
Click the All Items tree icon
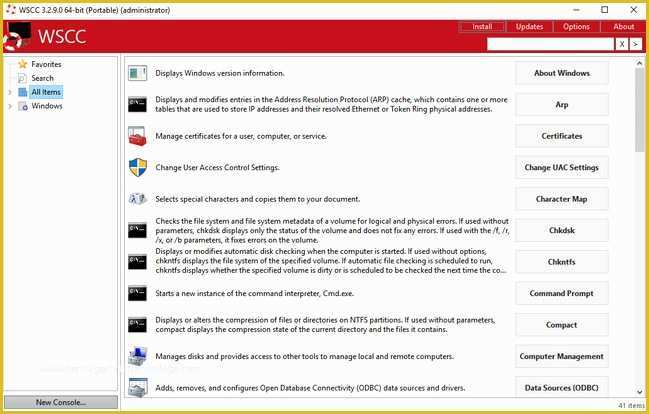coord(23,92)
